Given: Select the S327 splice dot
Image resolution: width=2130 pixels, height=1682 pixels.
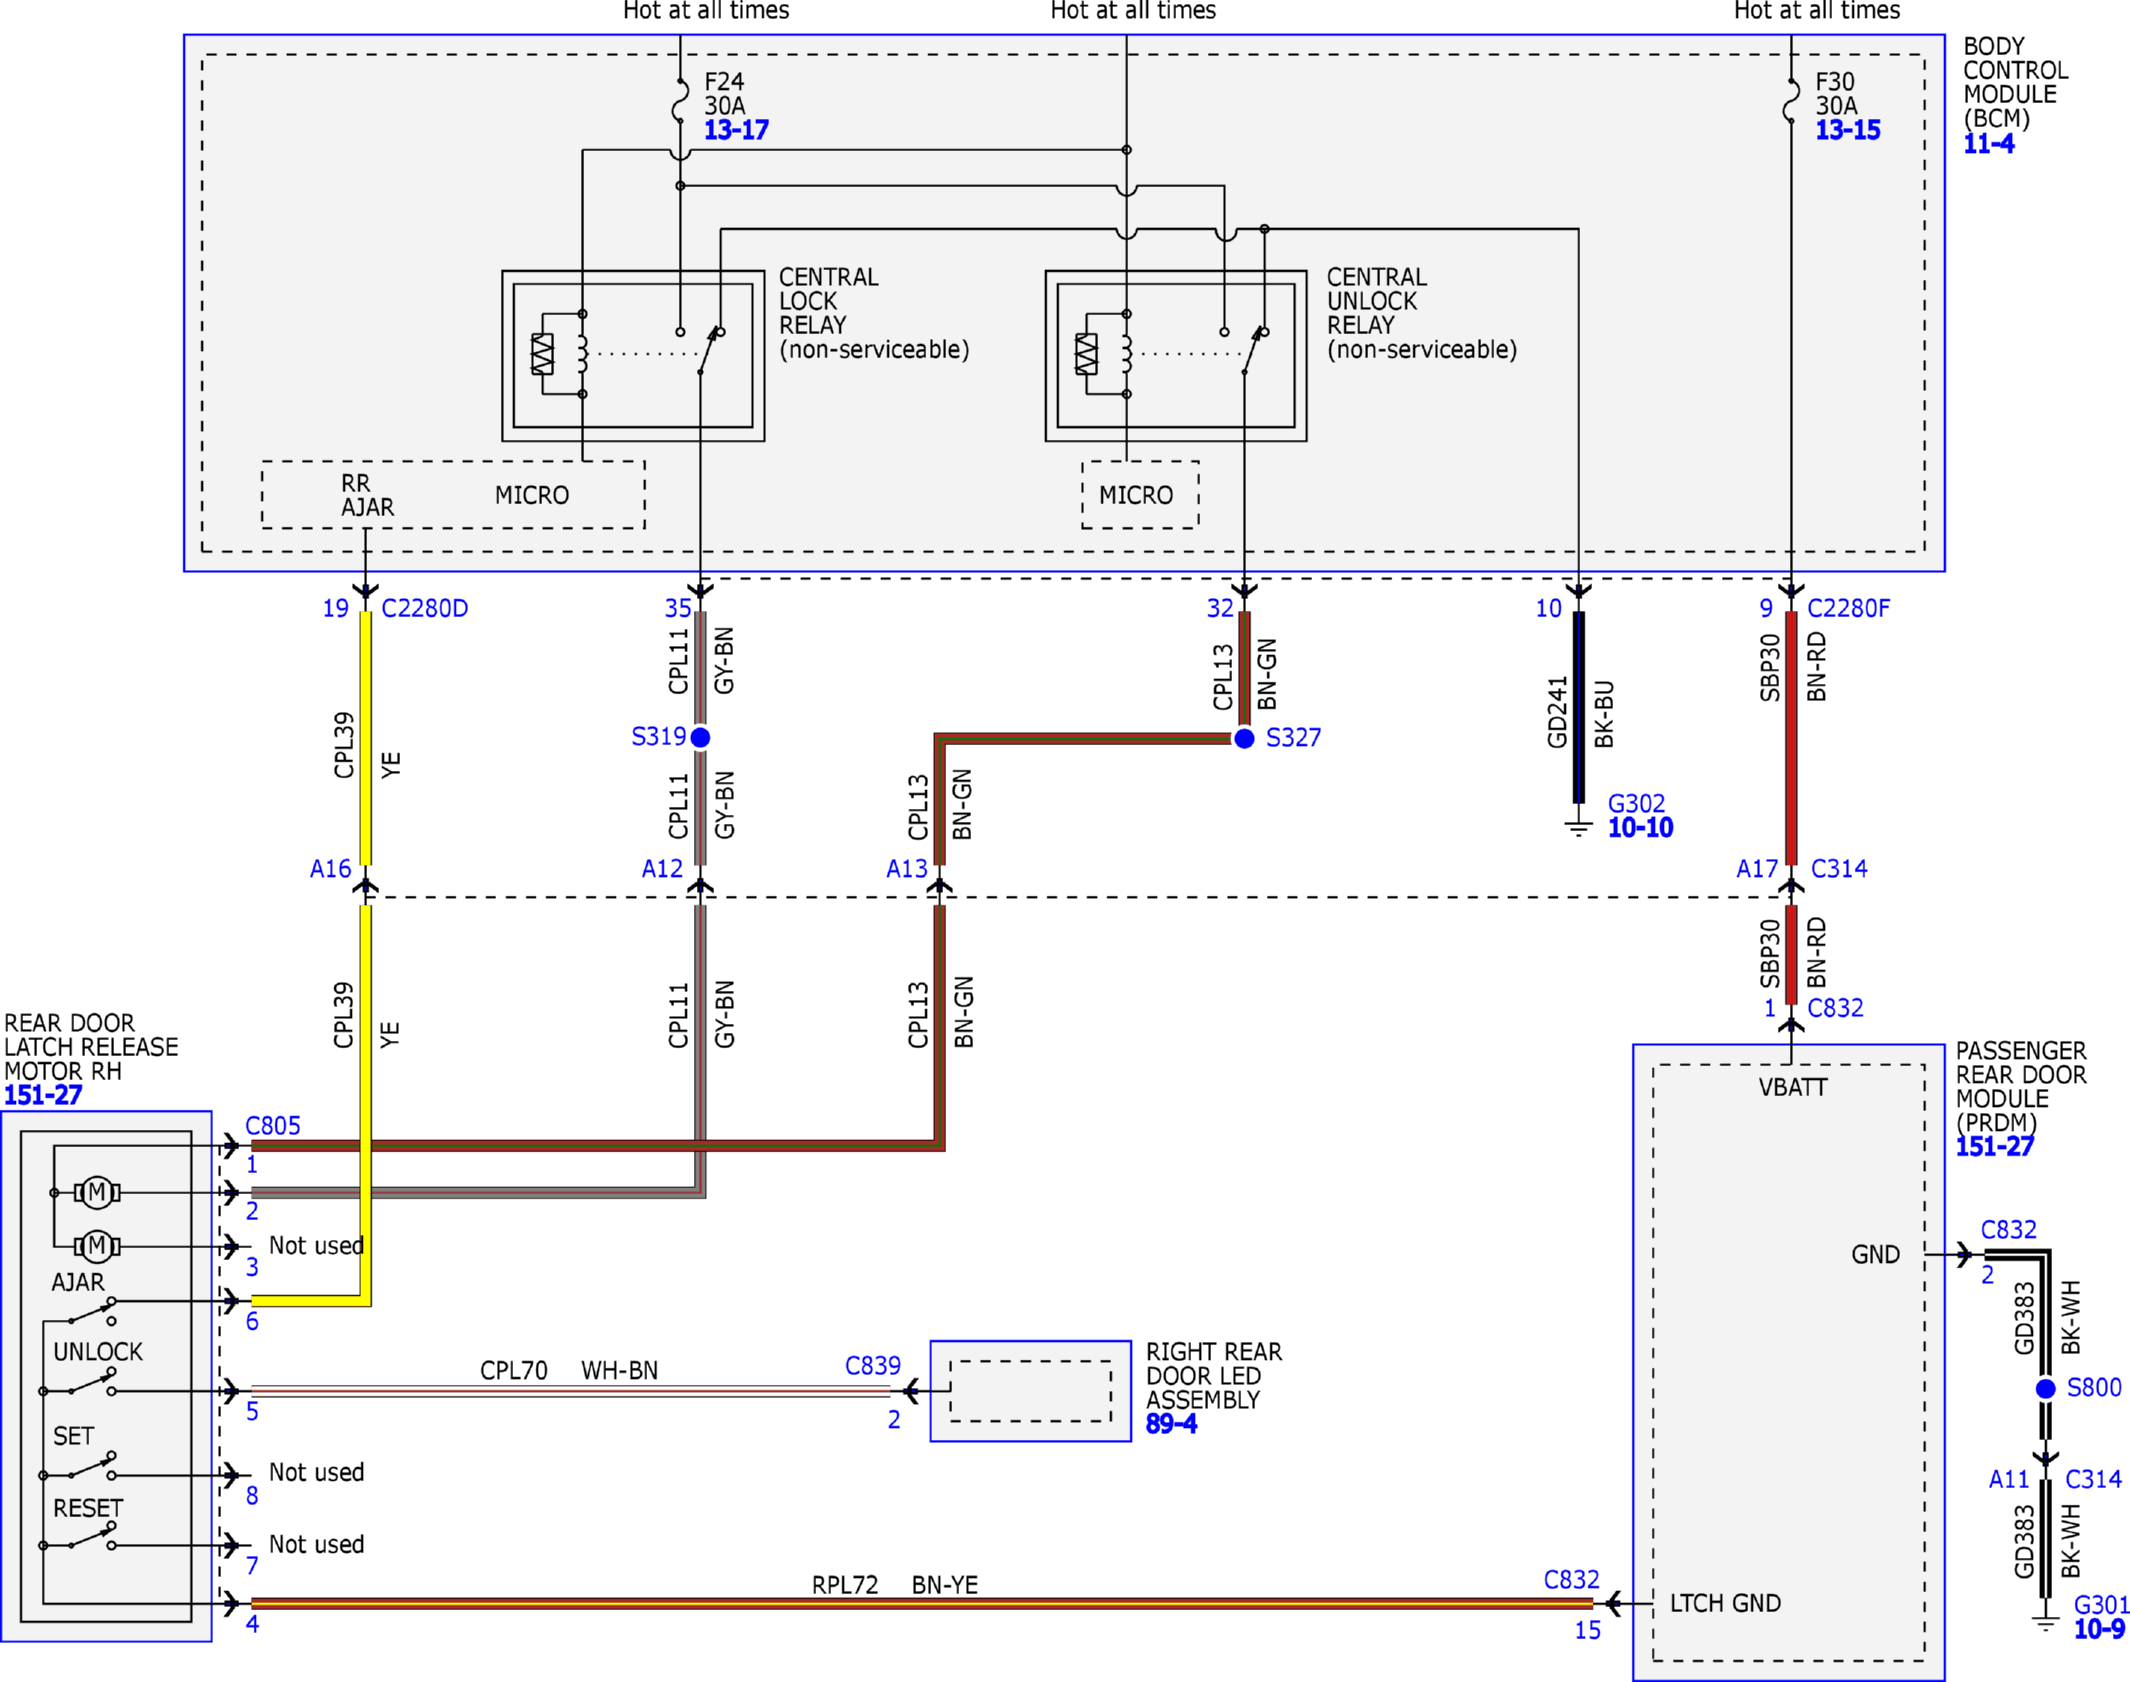Looking at the screenshot, I should pyautogui.click(x=1244, y=738).
